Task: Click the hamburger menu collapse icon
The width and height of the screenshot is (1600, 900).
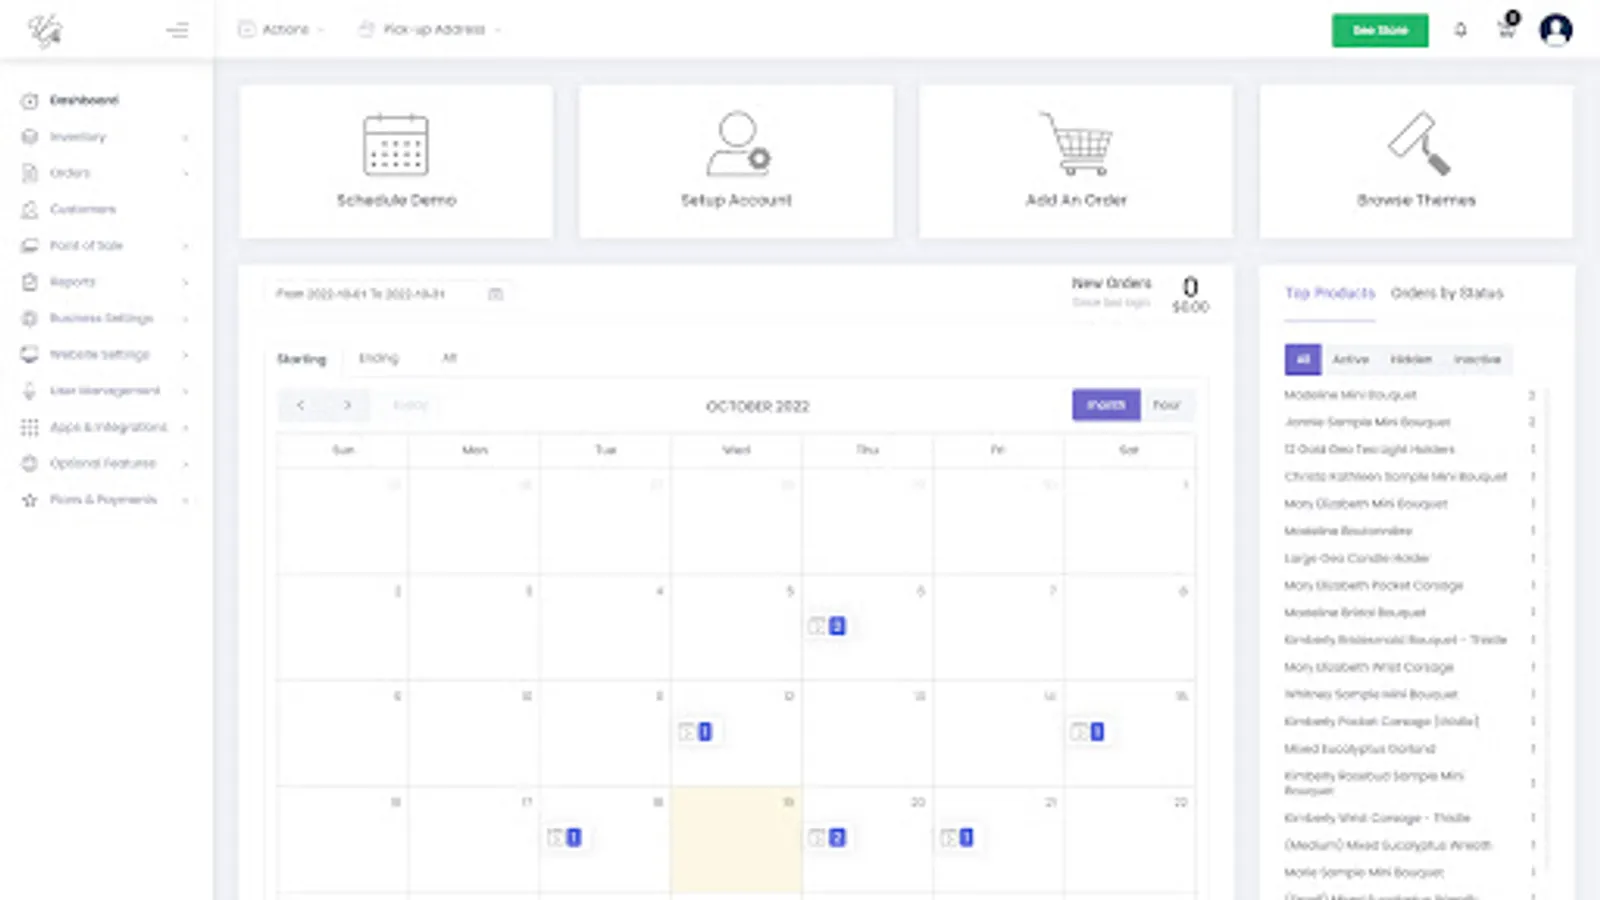Action: [x=177, y=30]
